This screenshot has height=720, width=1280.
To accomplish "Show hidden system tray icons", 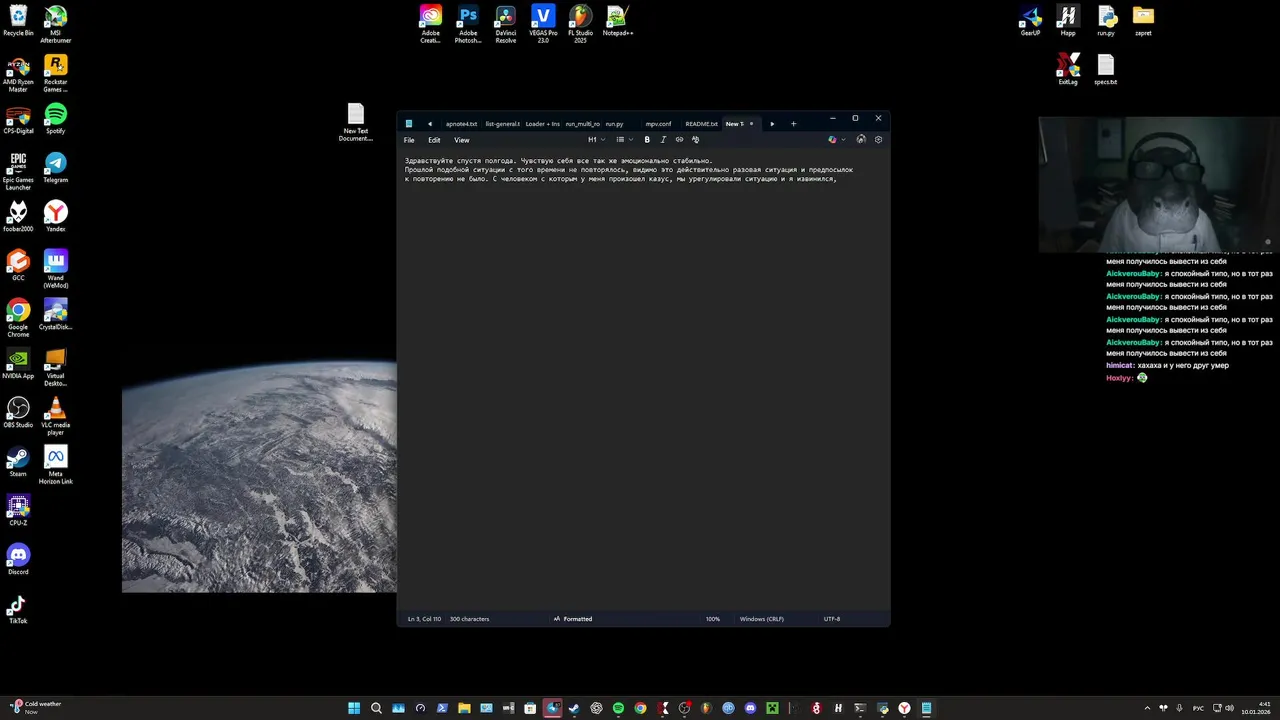I will (x=1147, y=708).
